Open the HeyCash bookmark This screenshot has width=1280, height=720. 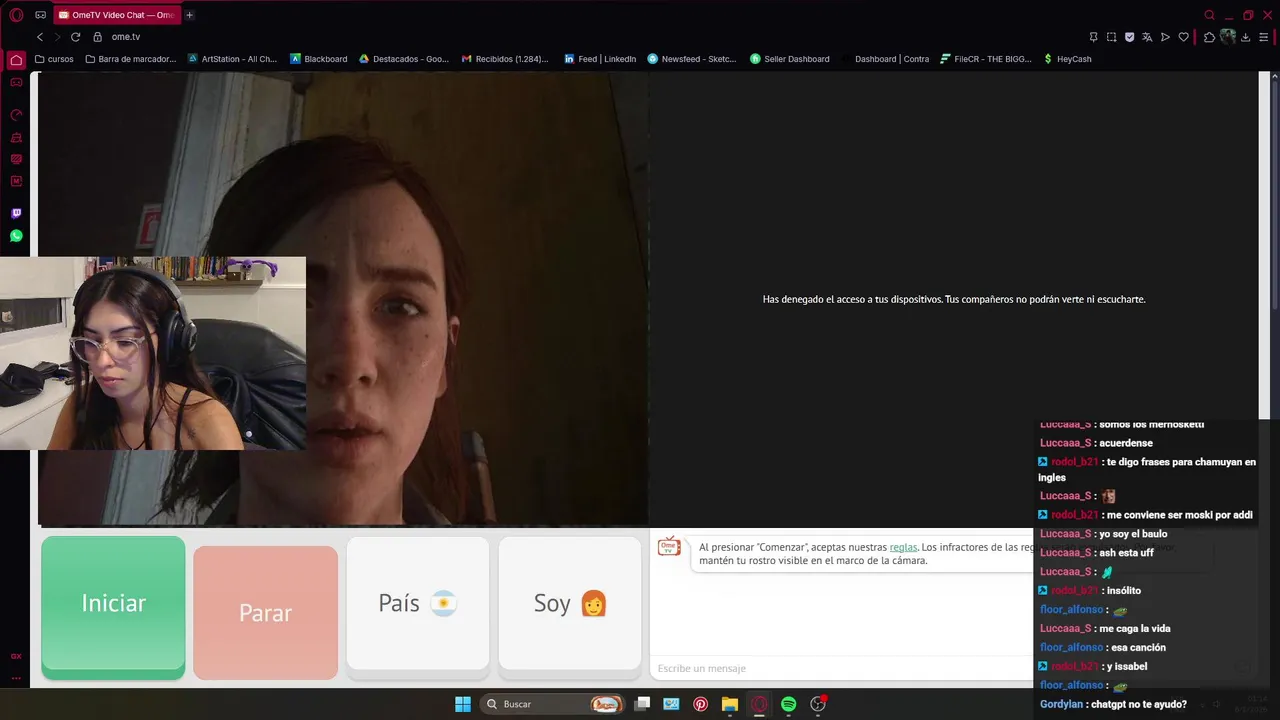click(1067, 59)
